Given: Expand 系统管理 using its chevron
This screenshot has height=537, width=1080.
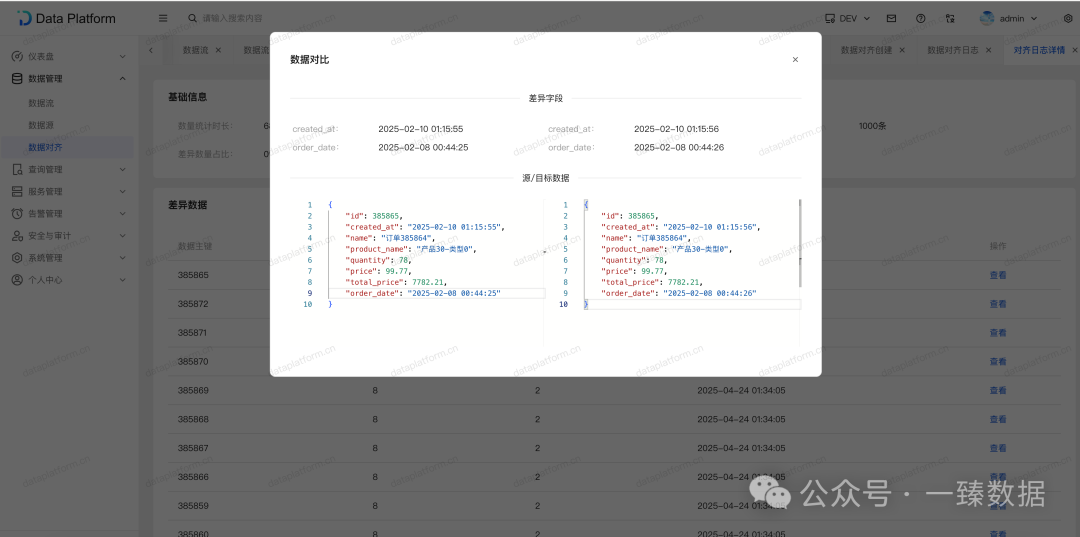Looking at the screenshot, I should click(x=123, y=257).
